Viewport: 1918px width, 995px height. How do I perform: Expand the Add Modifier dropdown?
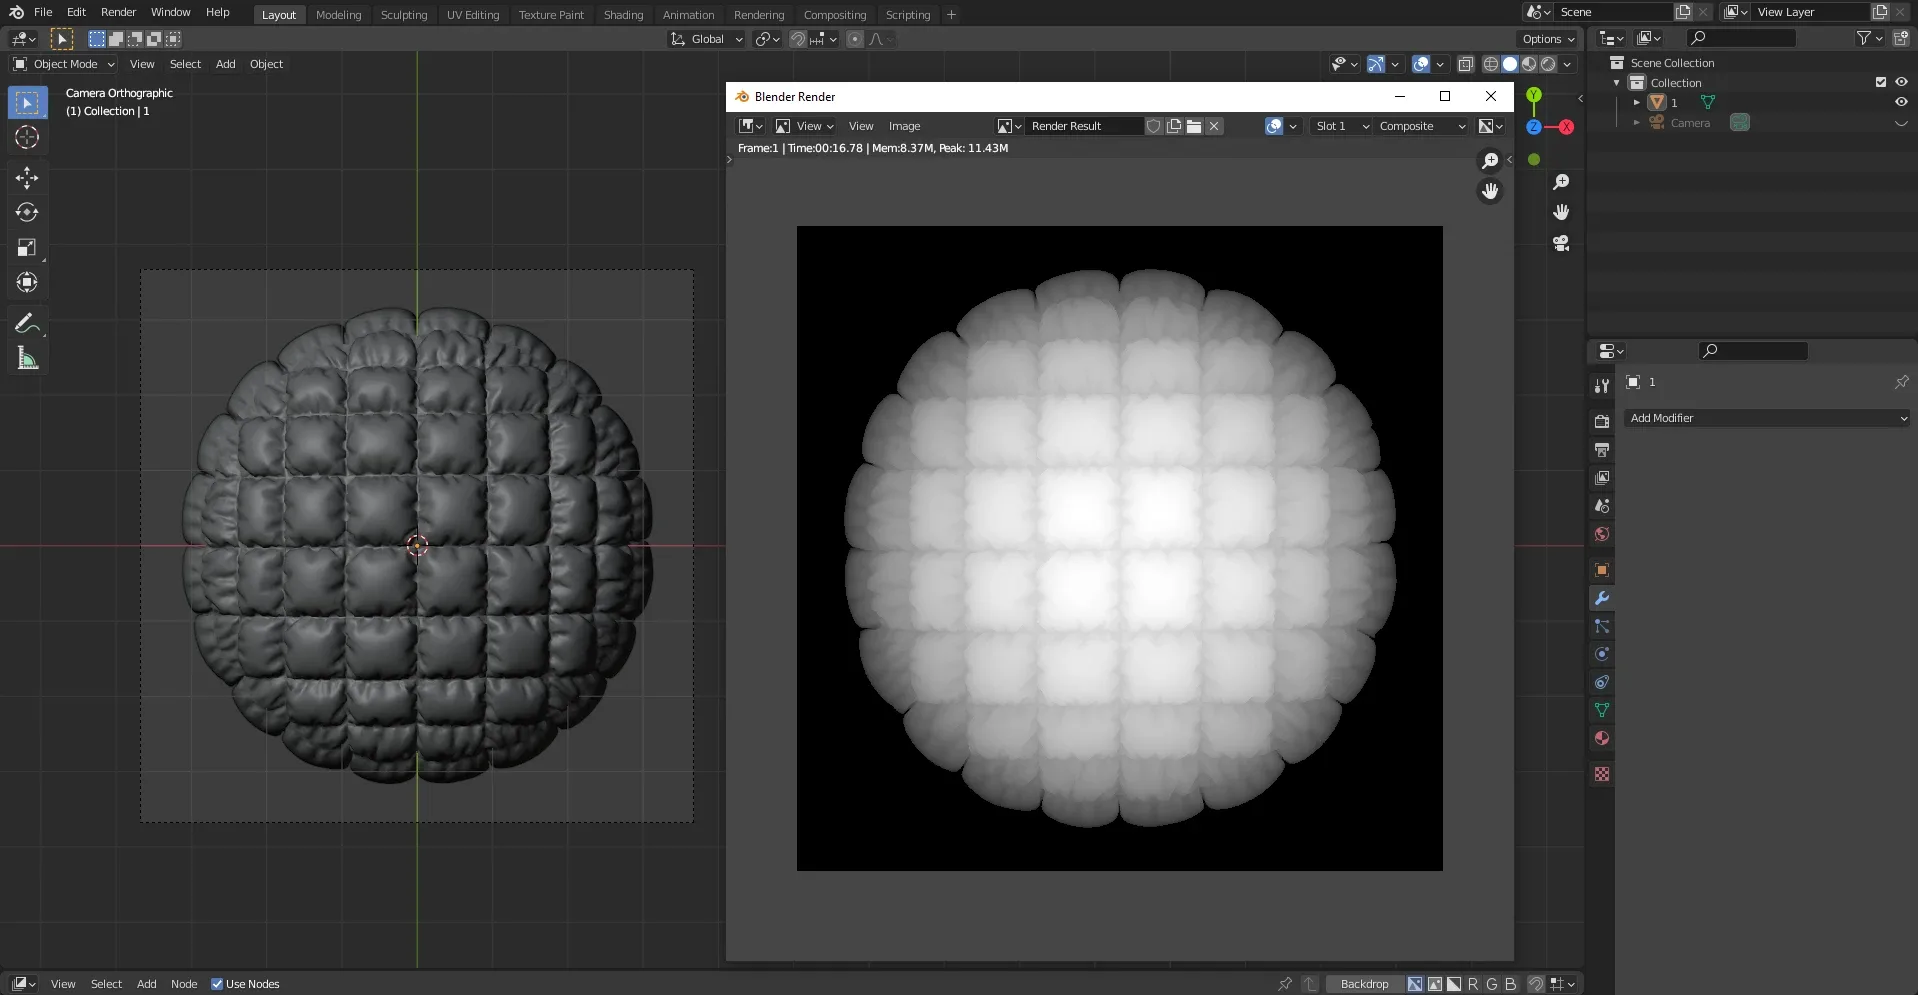point(1766,418)
